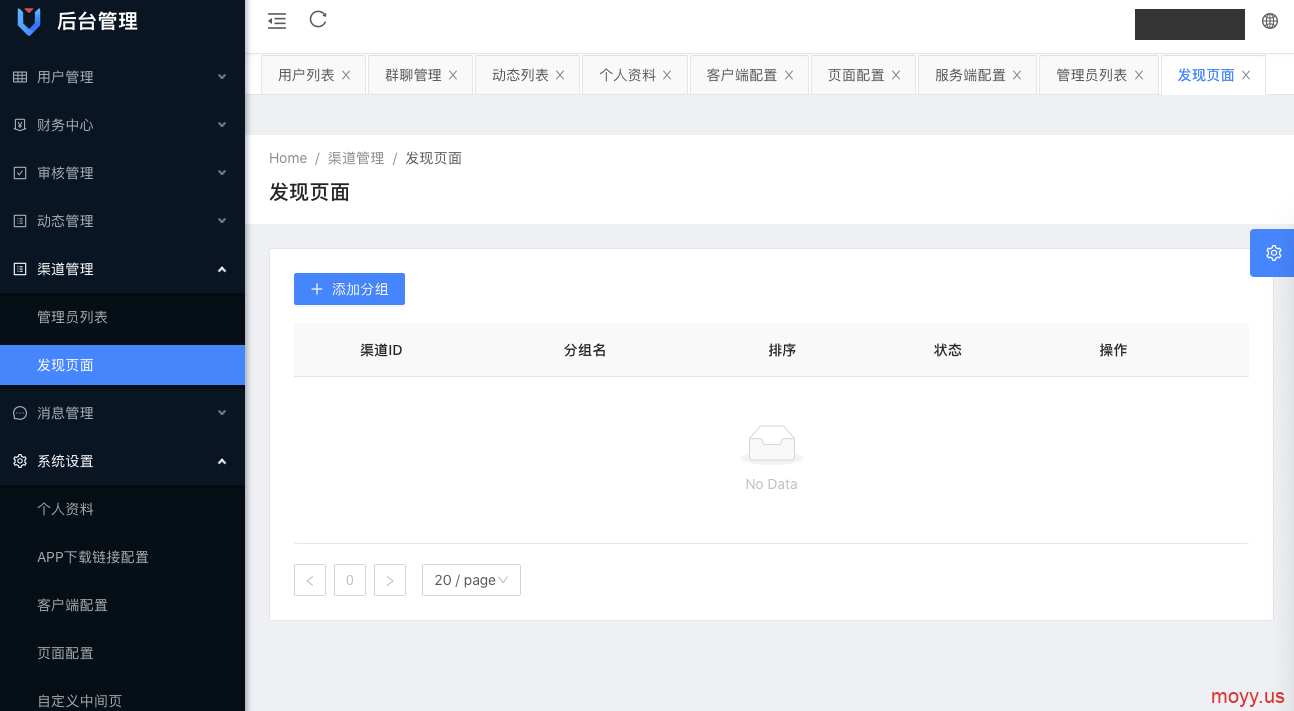Select 发现页面 in the sidebar
The height and width of the screenshot is (711, 1294).
(x=122, y=365)
